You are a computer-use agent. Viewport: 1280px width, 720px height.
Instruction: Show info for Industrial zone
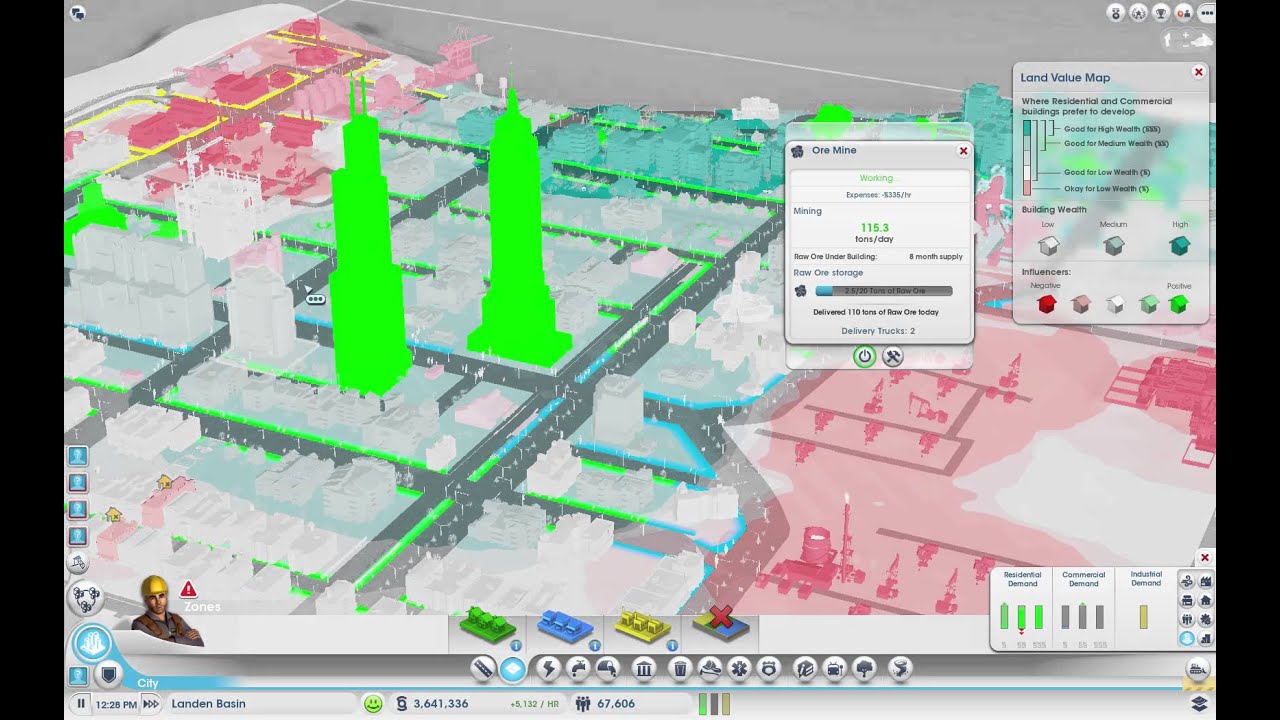click(x=672, y=646)
